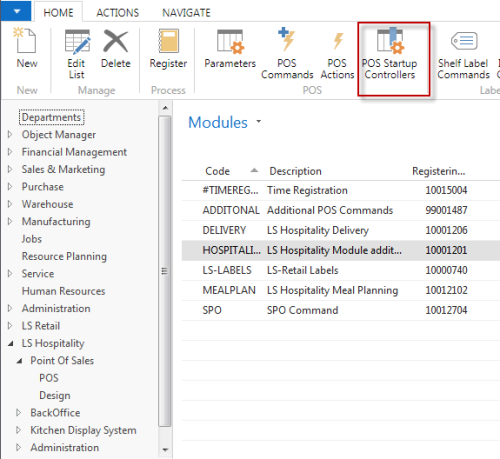
Task: Click navigation pane scrollbar down arrow
Action: point(165,450)
